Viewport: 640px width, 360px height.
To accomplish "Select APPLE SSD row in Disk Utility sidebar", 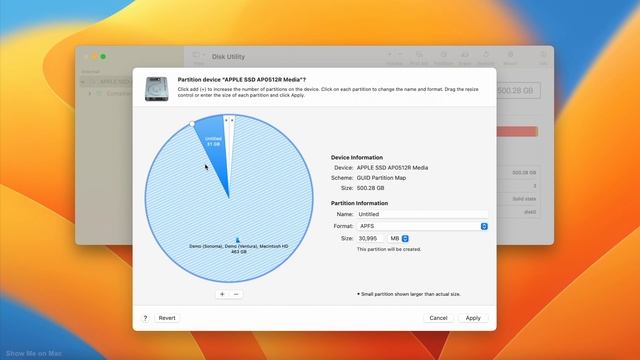I will [107, 82].
